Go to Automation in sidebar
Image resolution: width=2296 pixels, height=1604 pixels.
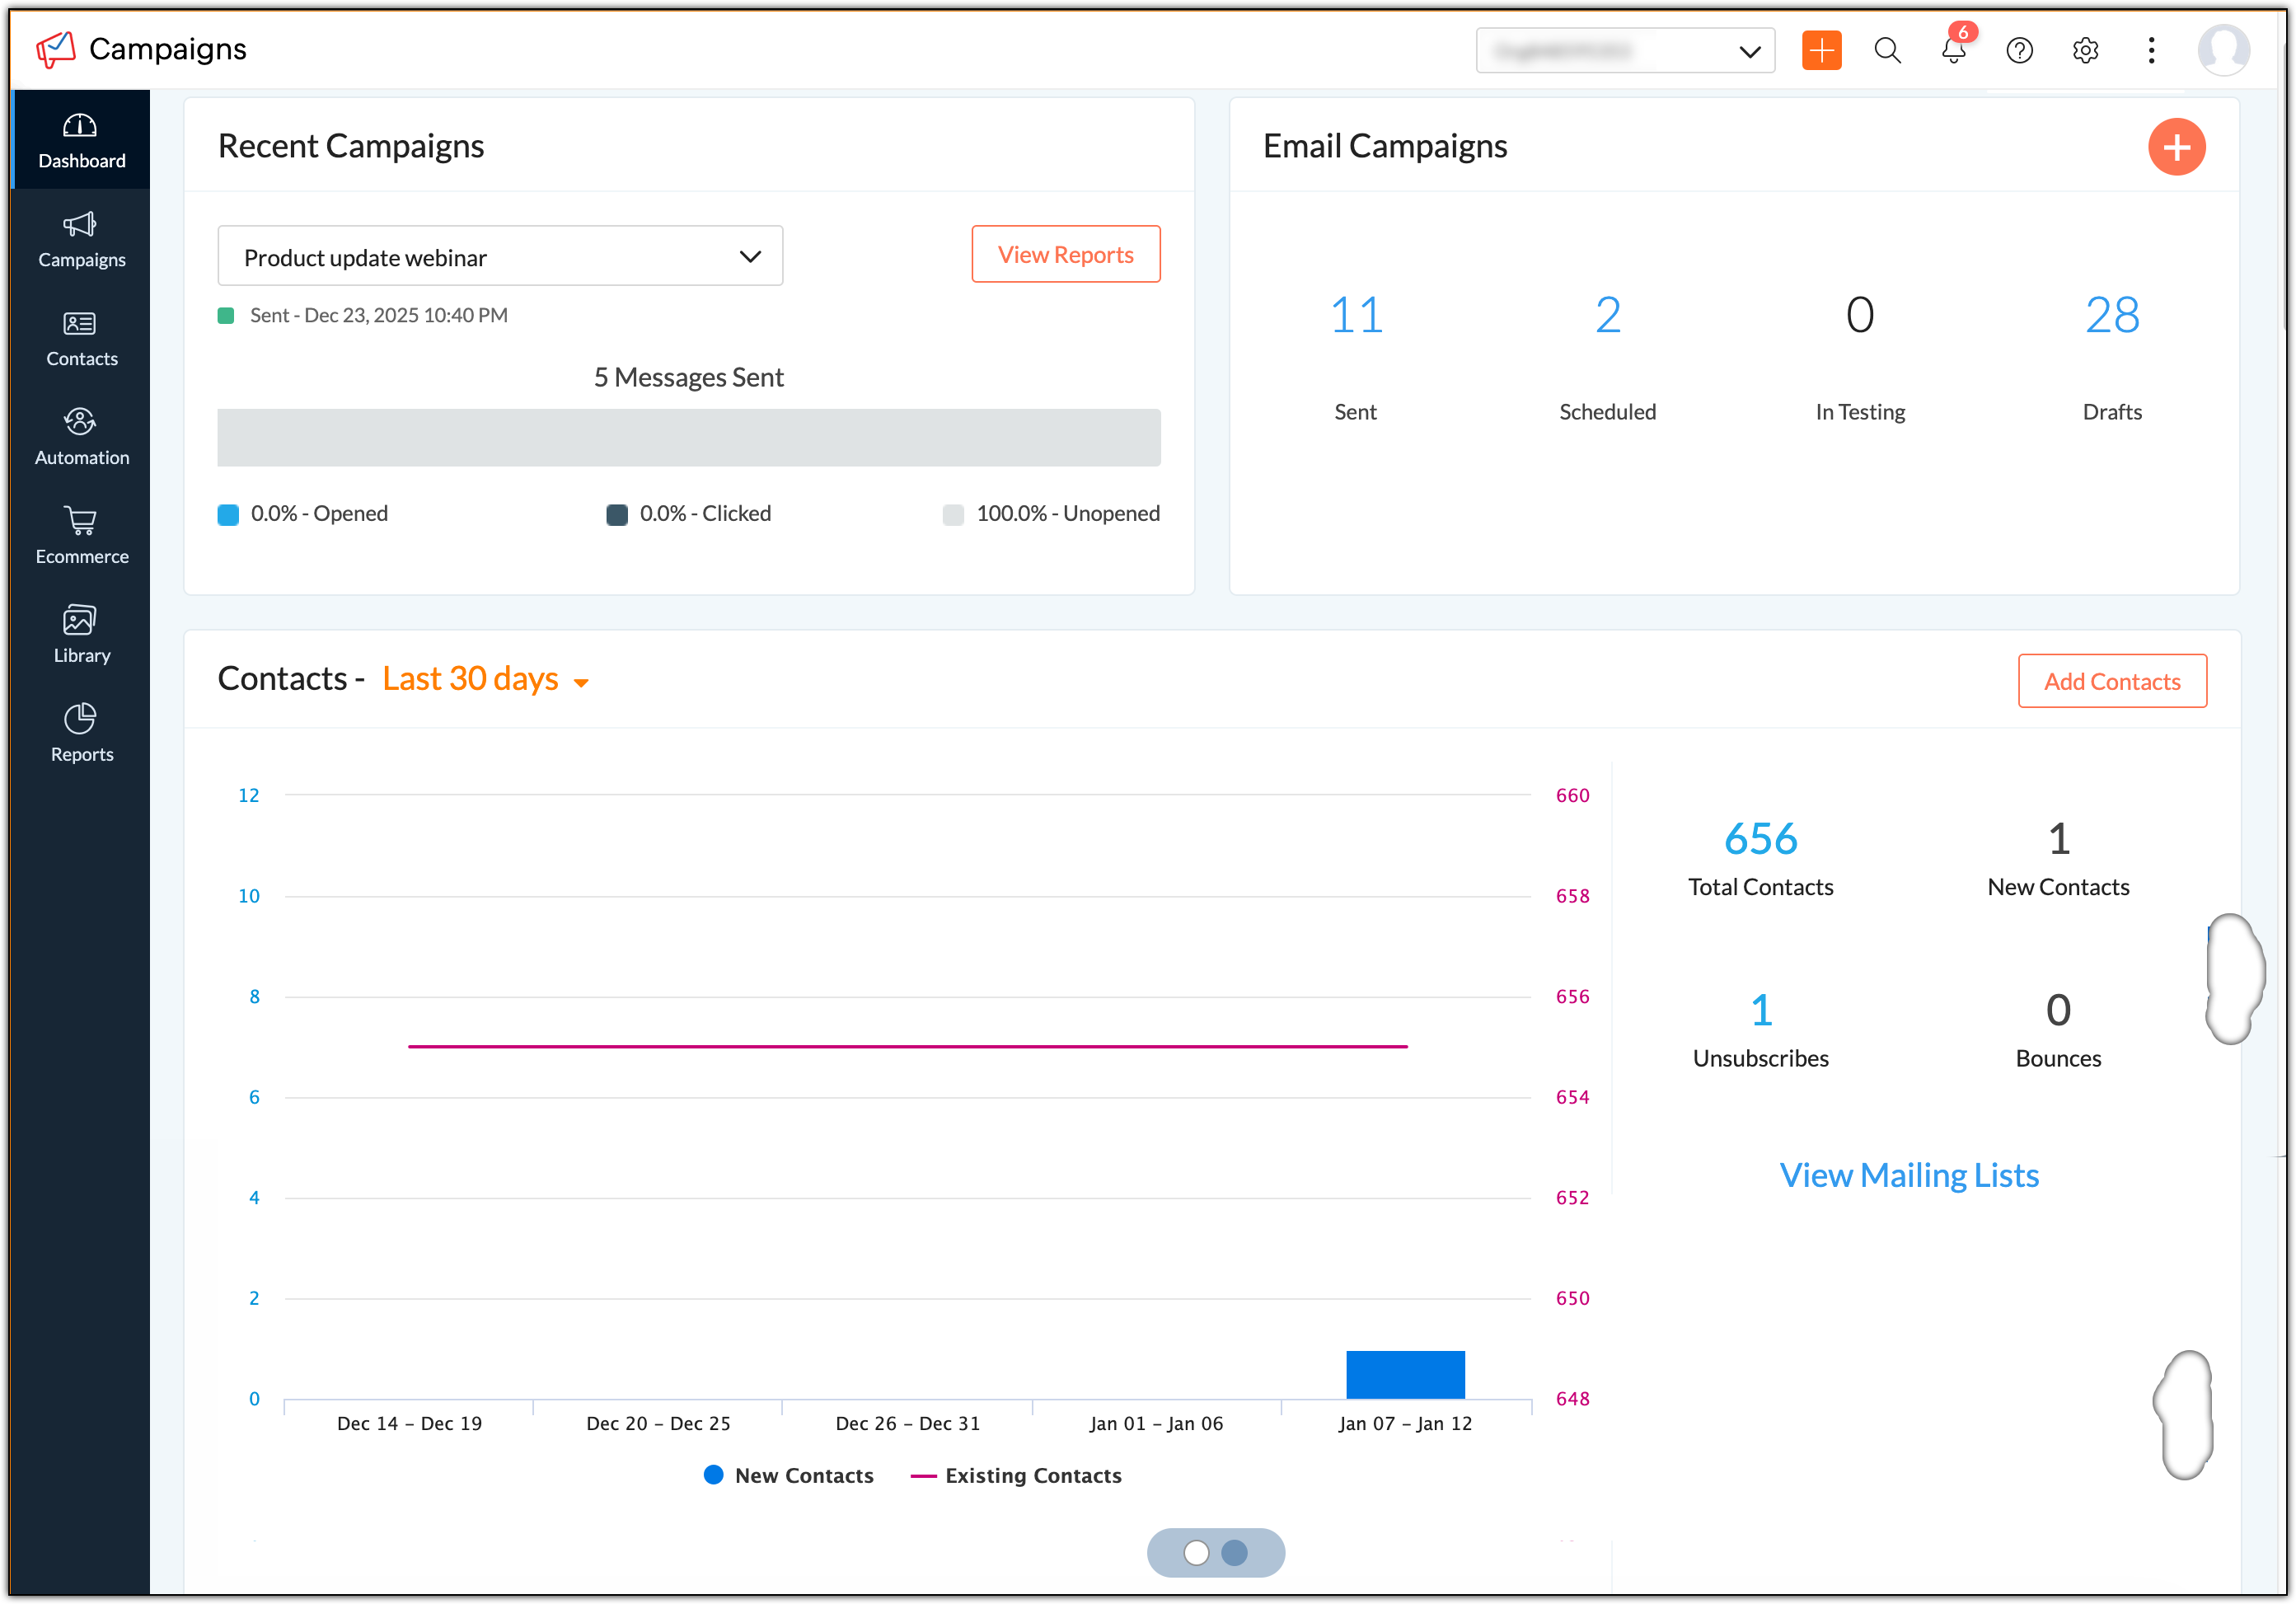tap(81, 436)
